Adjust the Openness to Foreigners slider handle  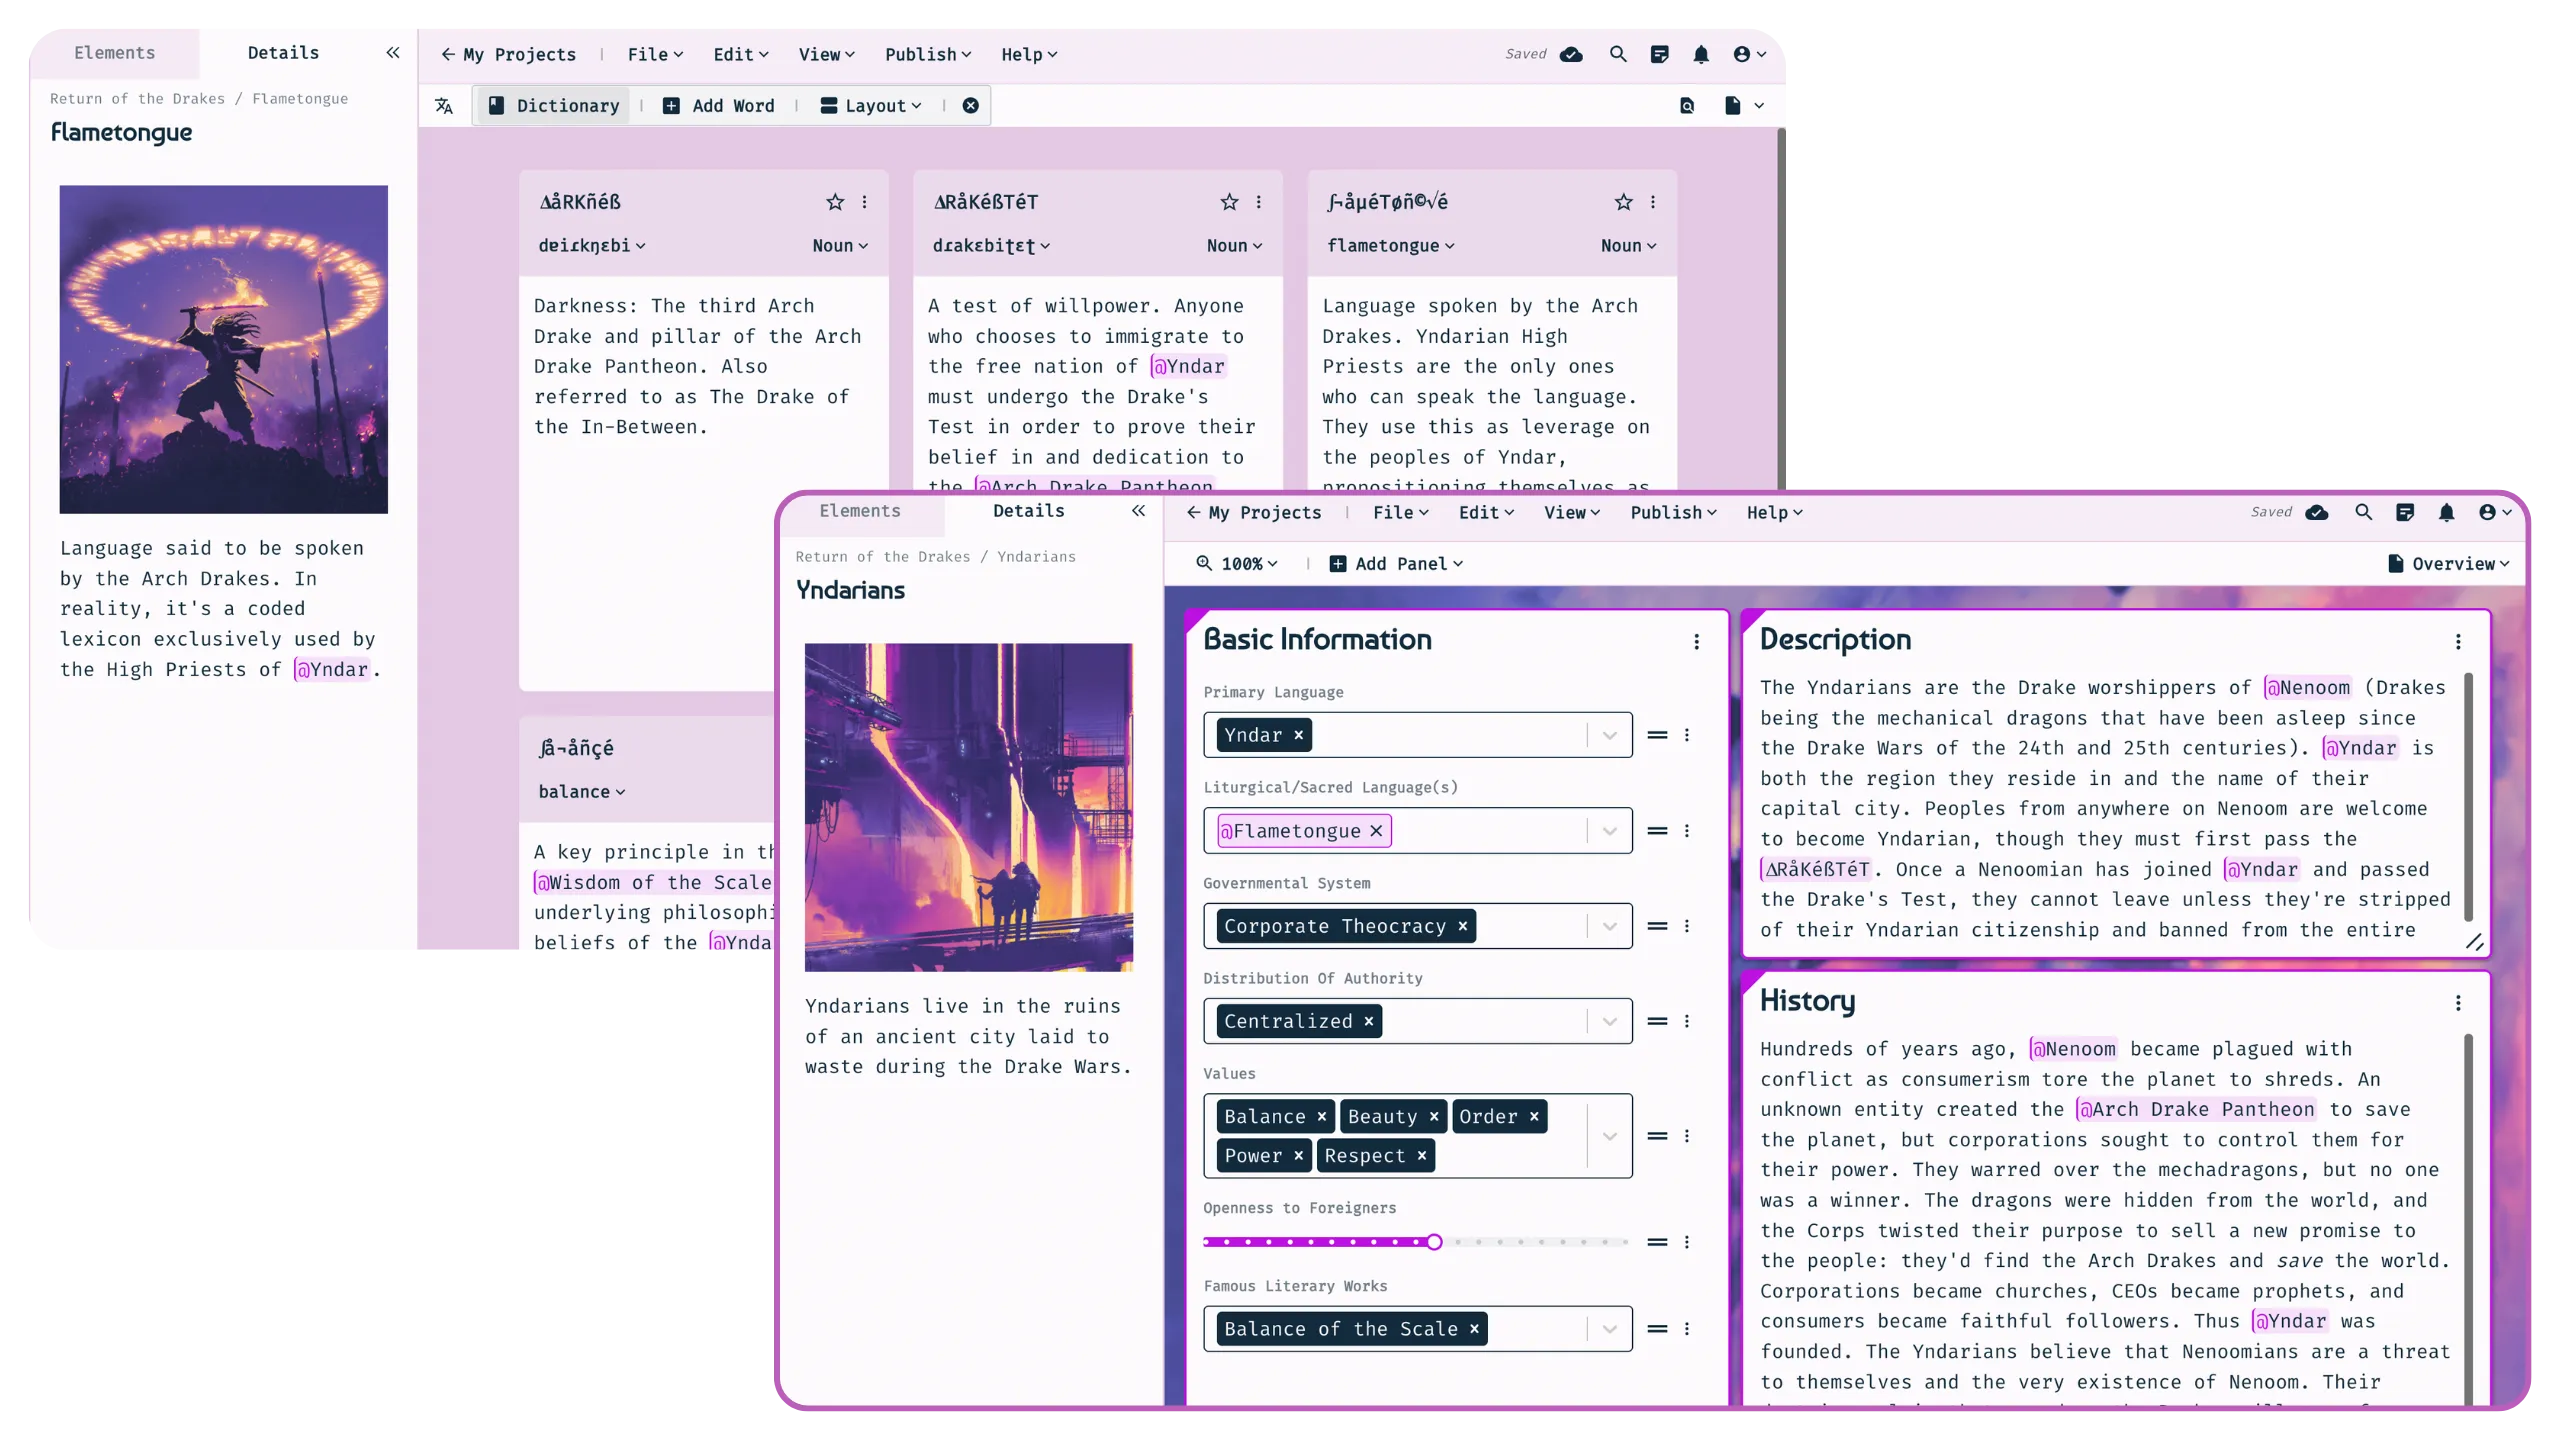(x=1434, y=1242)
